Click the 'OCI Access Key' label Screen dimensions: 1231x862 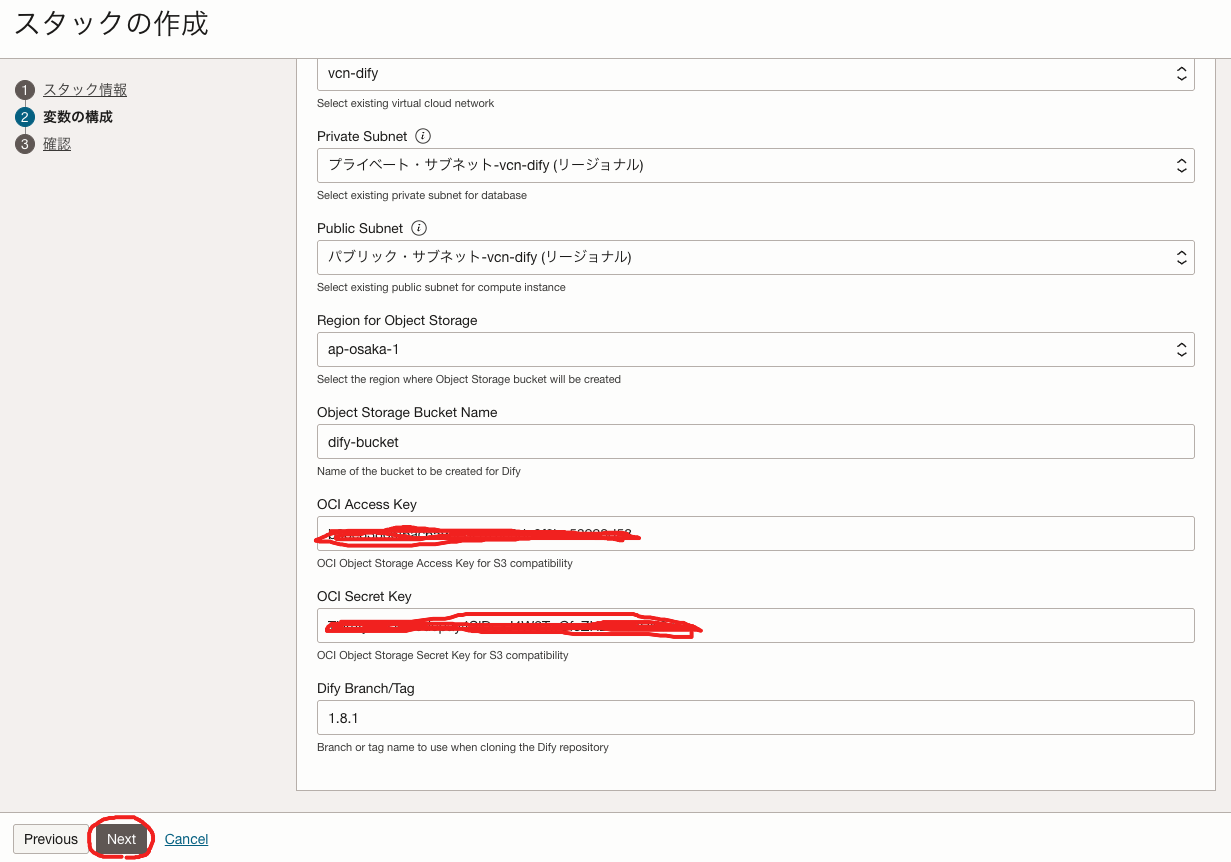[367, 504]
